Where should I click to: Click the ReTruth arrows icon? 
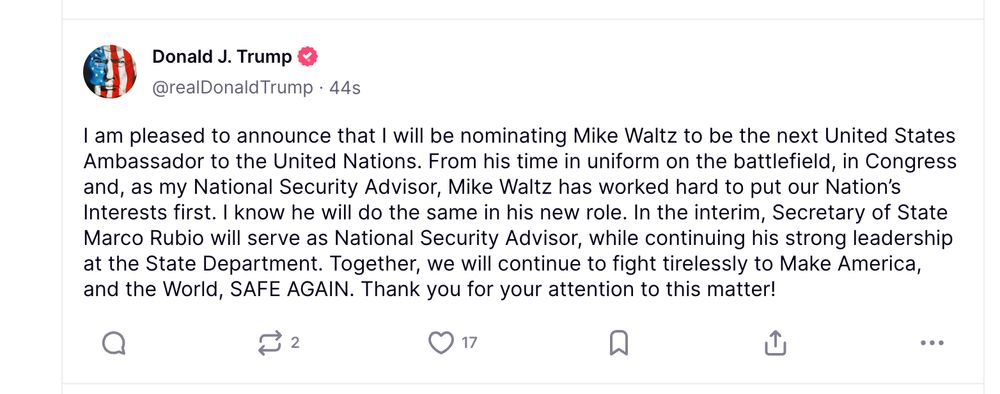[270, 344]
